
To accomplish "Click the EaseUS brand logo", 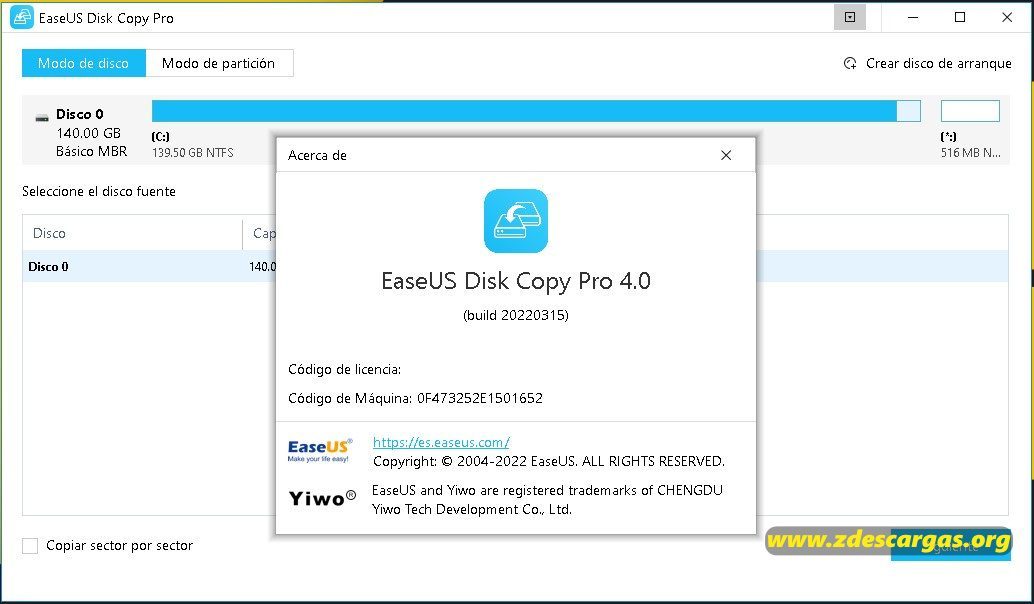I will [320, 450].
